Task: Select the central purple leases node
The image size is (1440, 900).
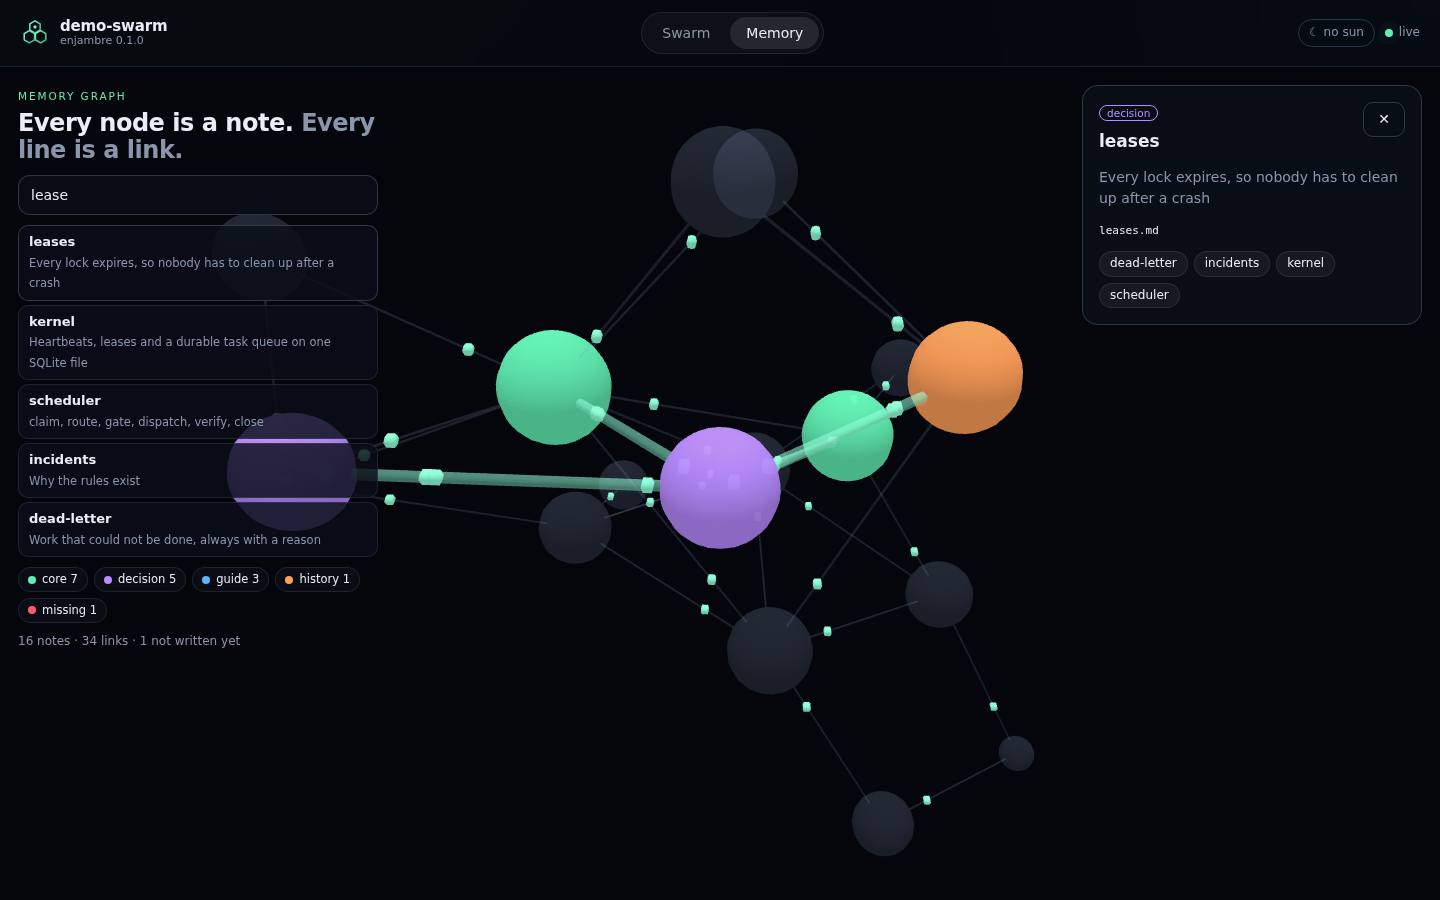Action: (720, 488)
